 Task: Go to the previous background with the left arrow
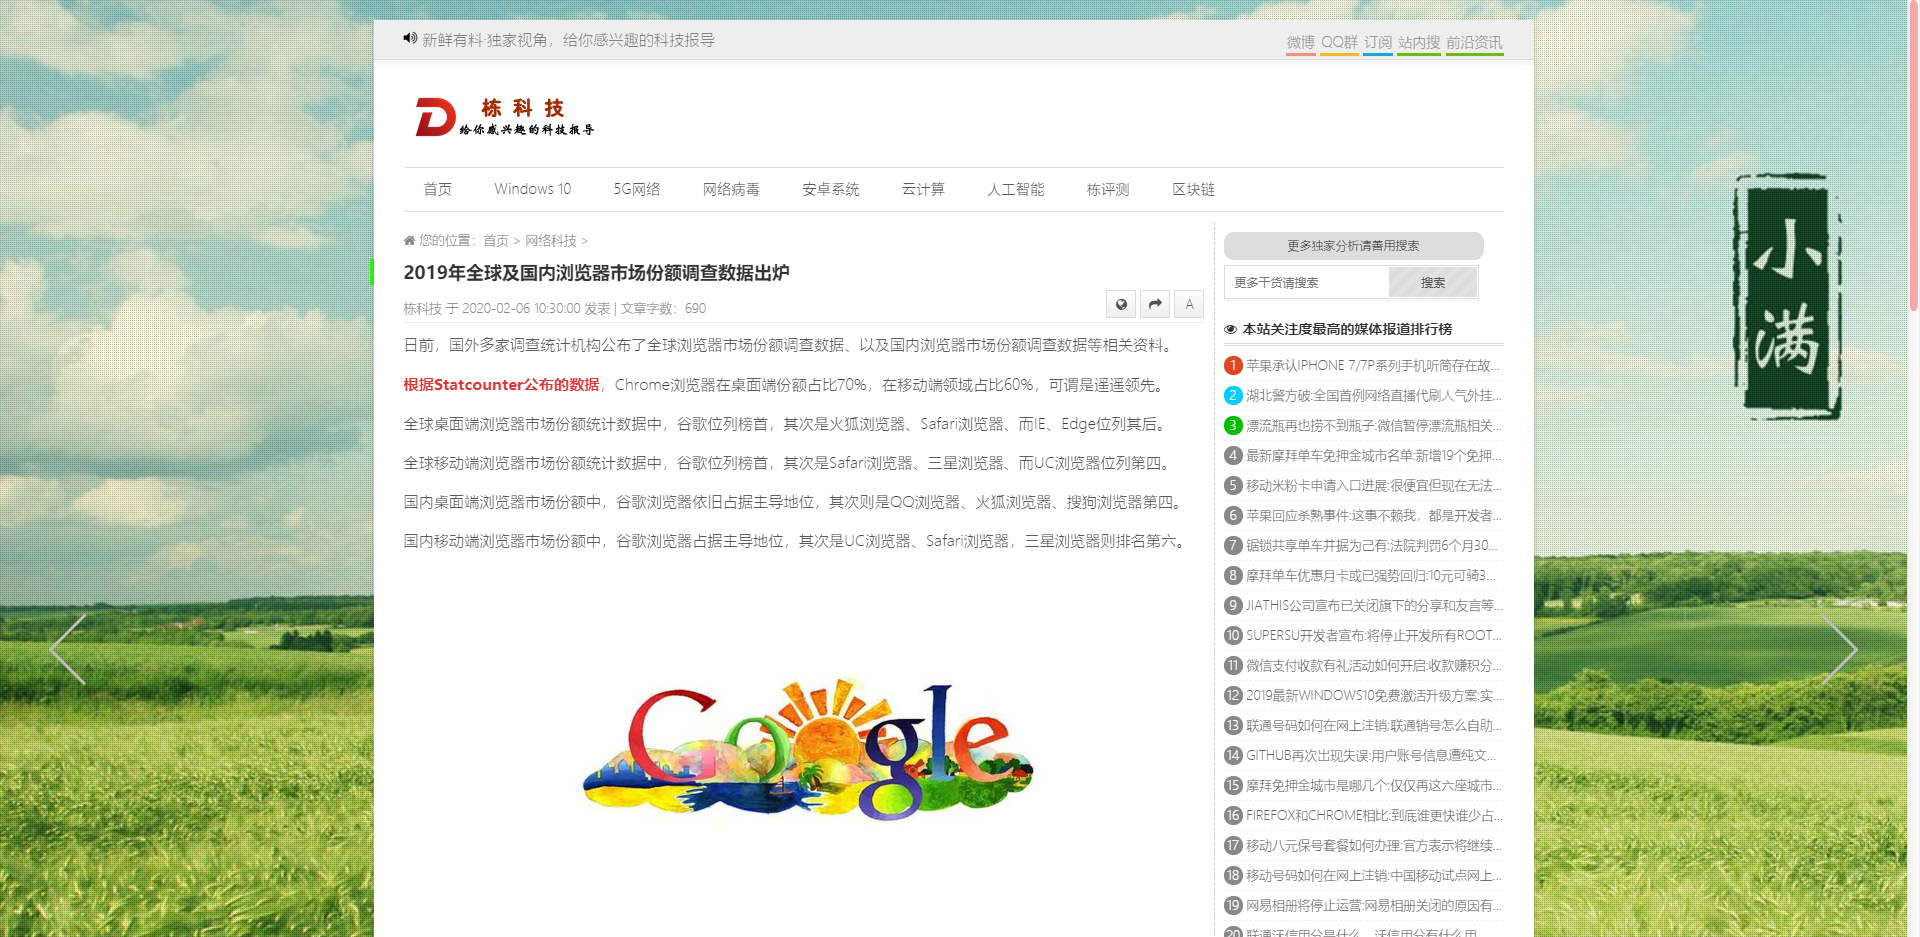[x=68, y=649]
